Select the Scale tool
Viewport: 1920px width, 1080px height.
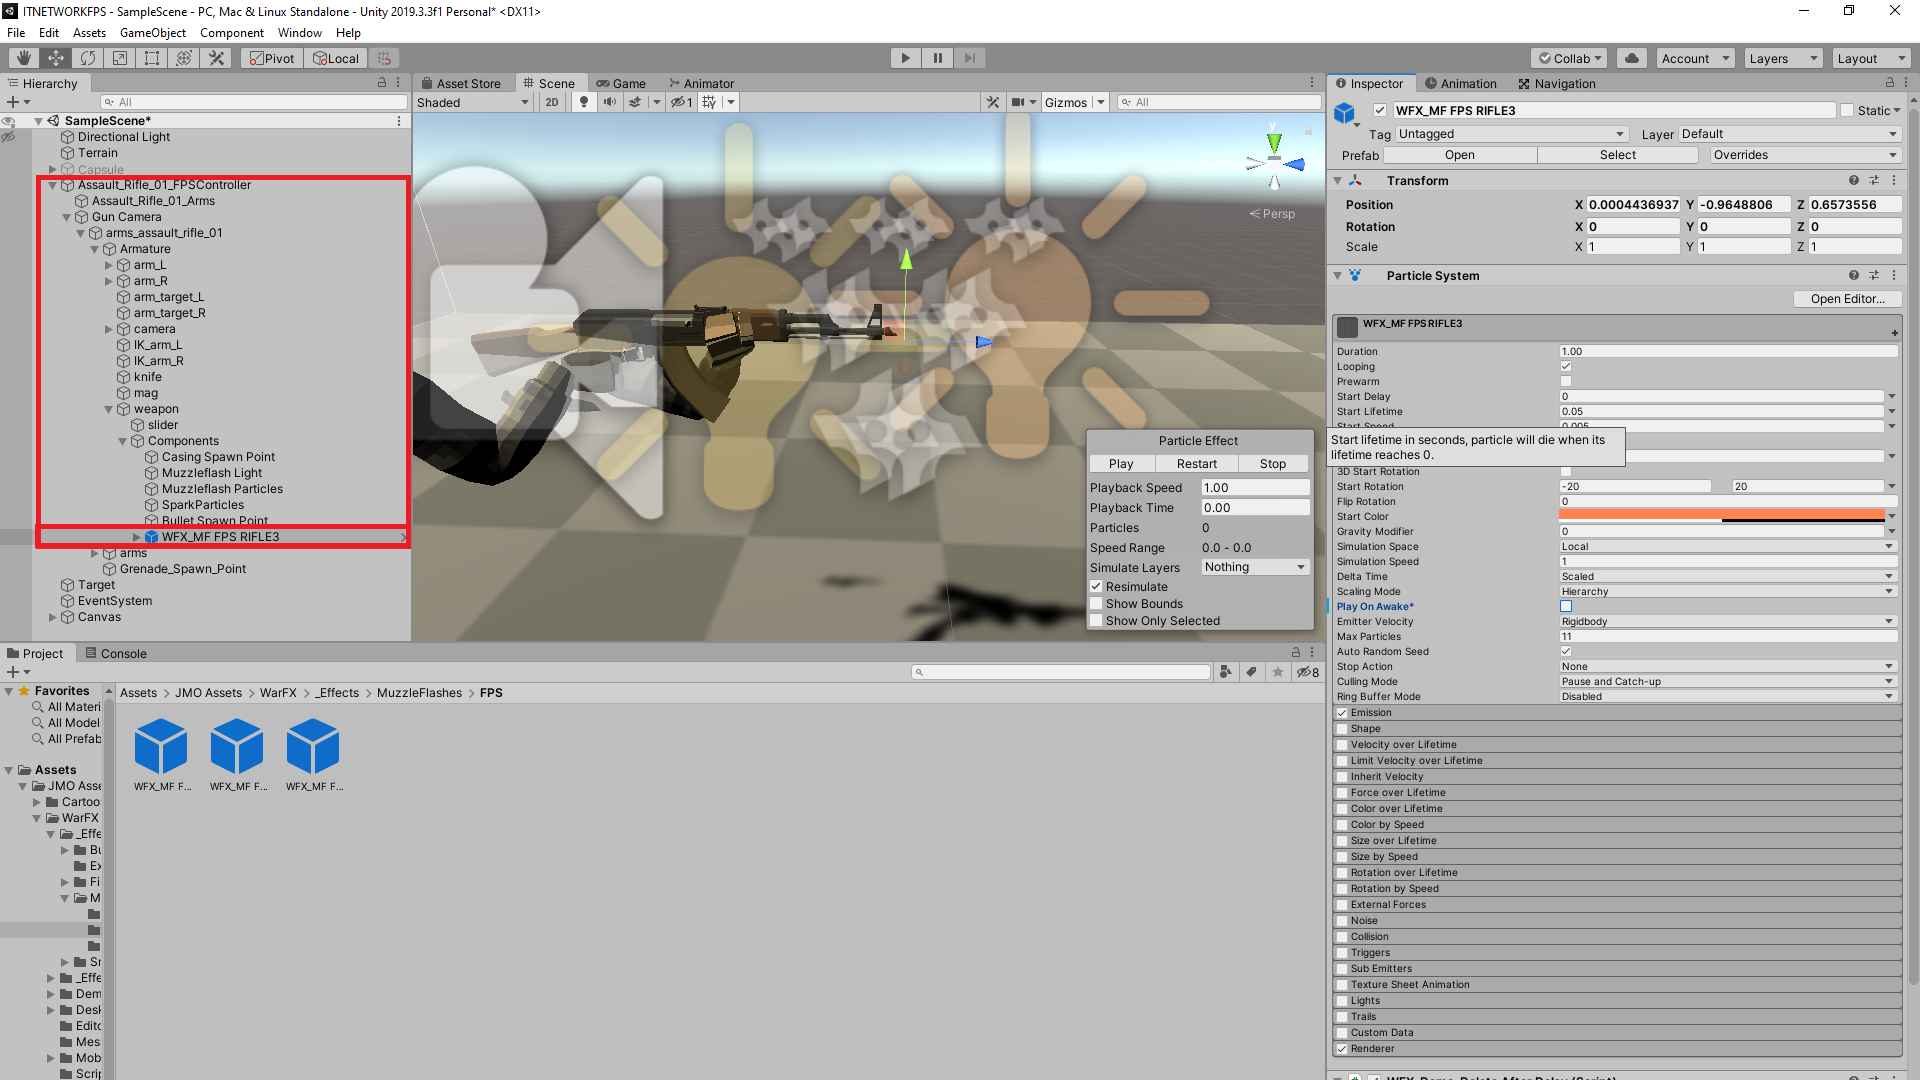point(119,57)
